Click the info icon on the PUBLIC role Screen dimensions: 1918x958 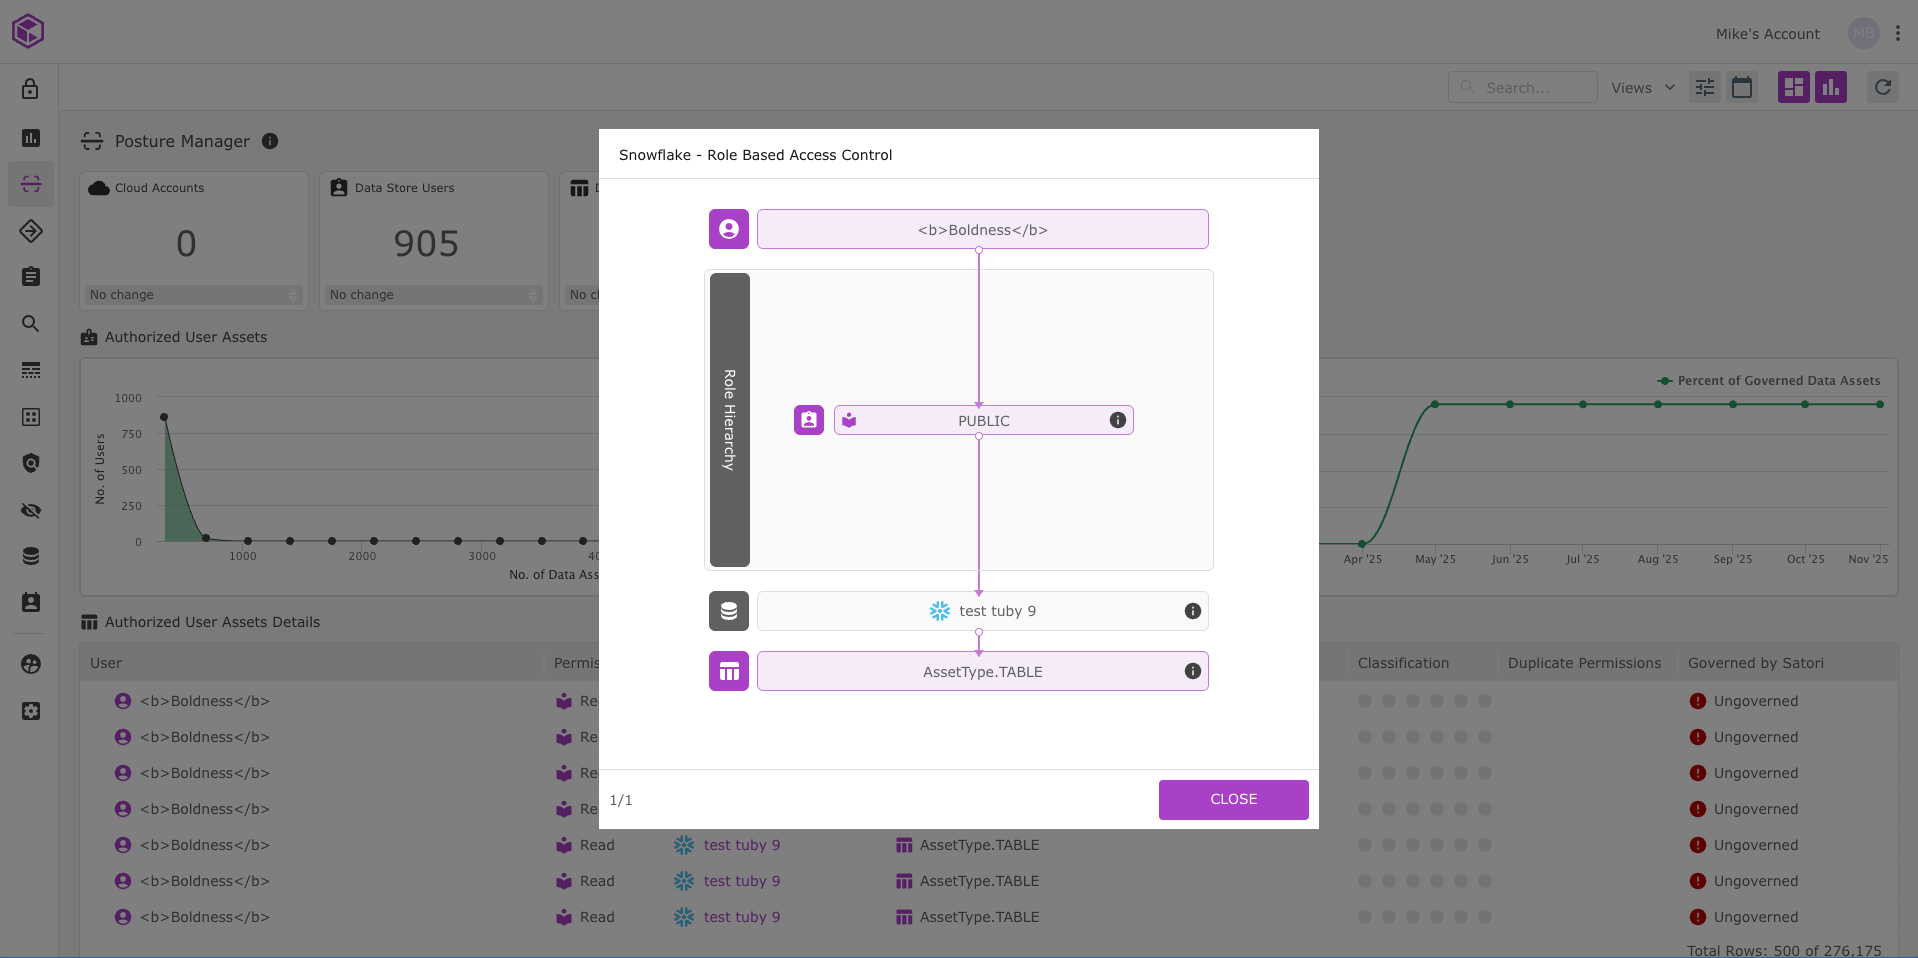tap(1117, 420)
